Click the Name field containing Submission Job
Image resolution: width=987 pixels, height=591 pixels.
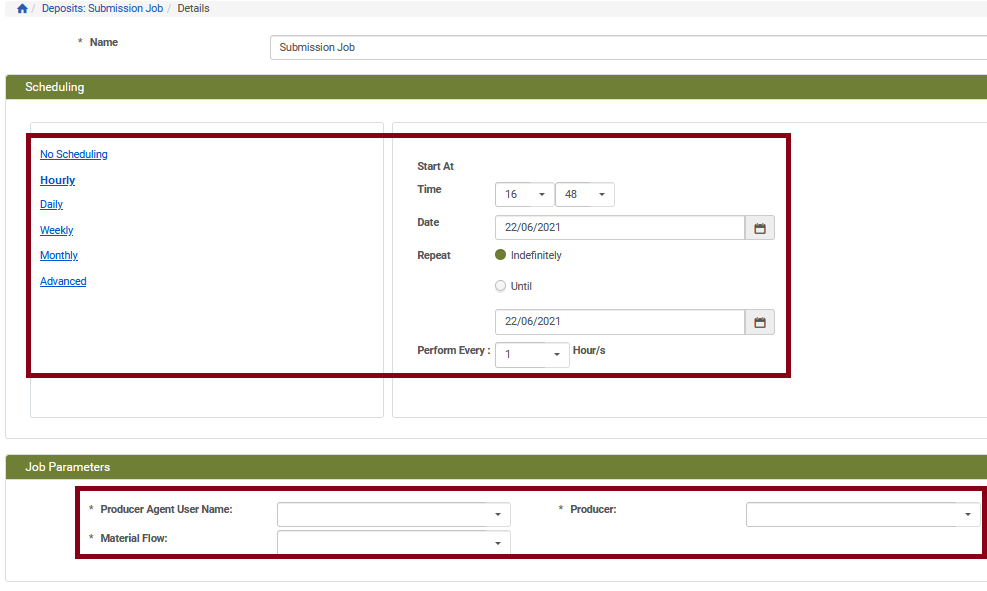[x=628, y=47]
